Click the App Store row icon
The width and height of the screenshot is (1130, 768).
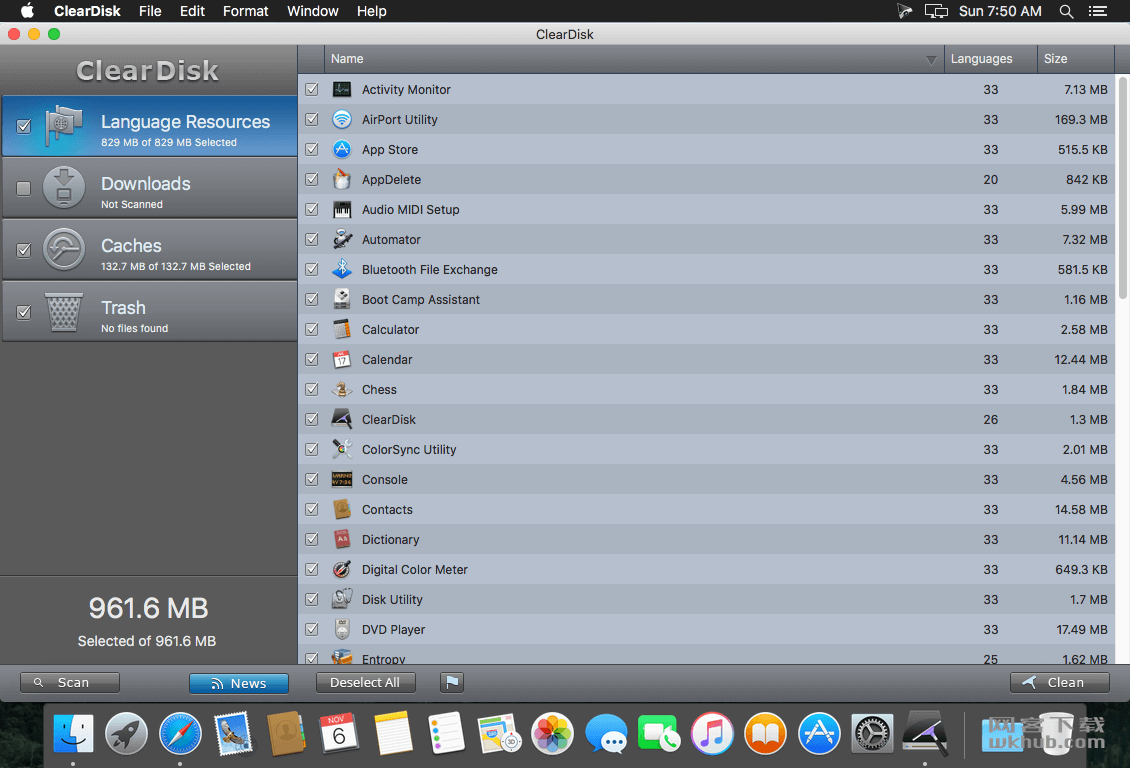[342, 149]
